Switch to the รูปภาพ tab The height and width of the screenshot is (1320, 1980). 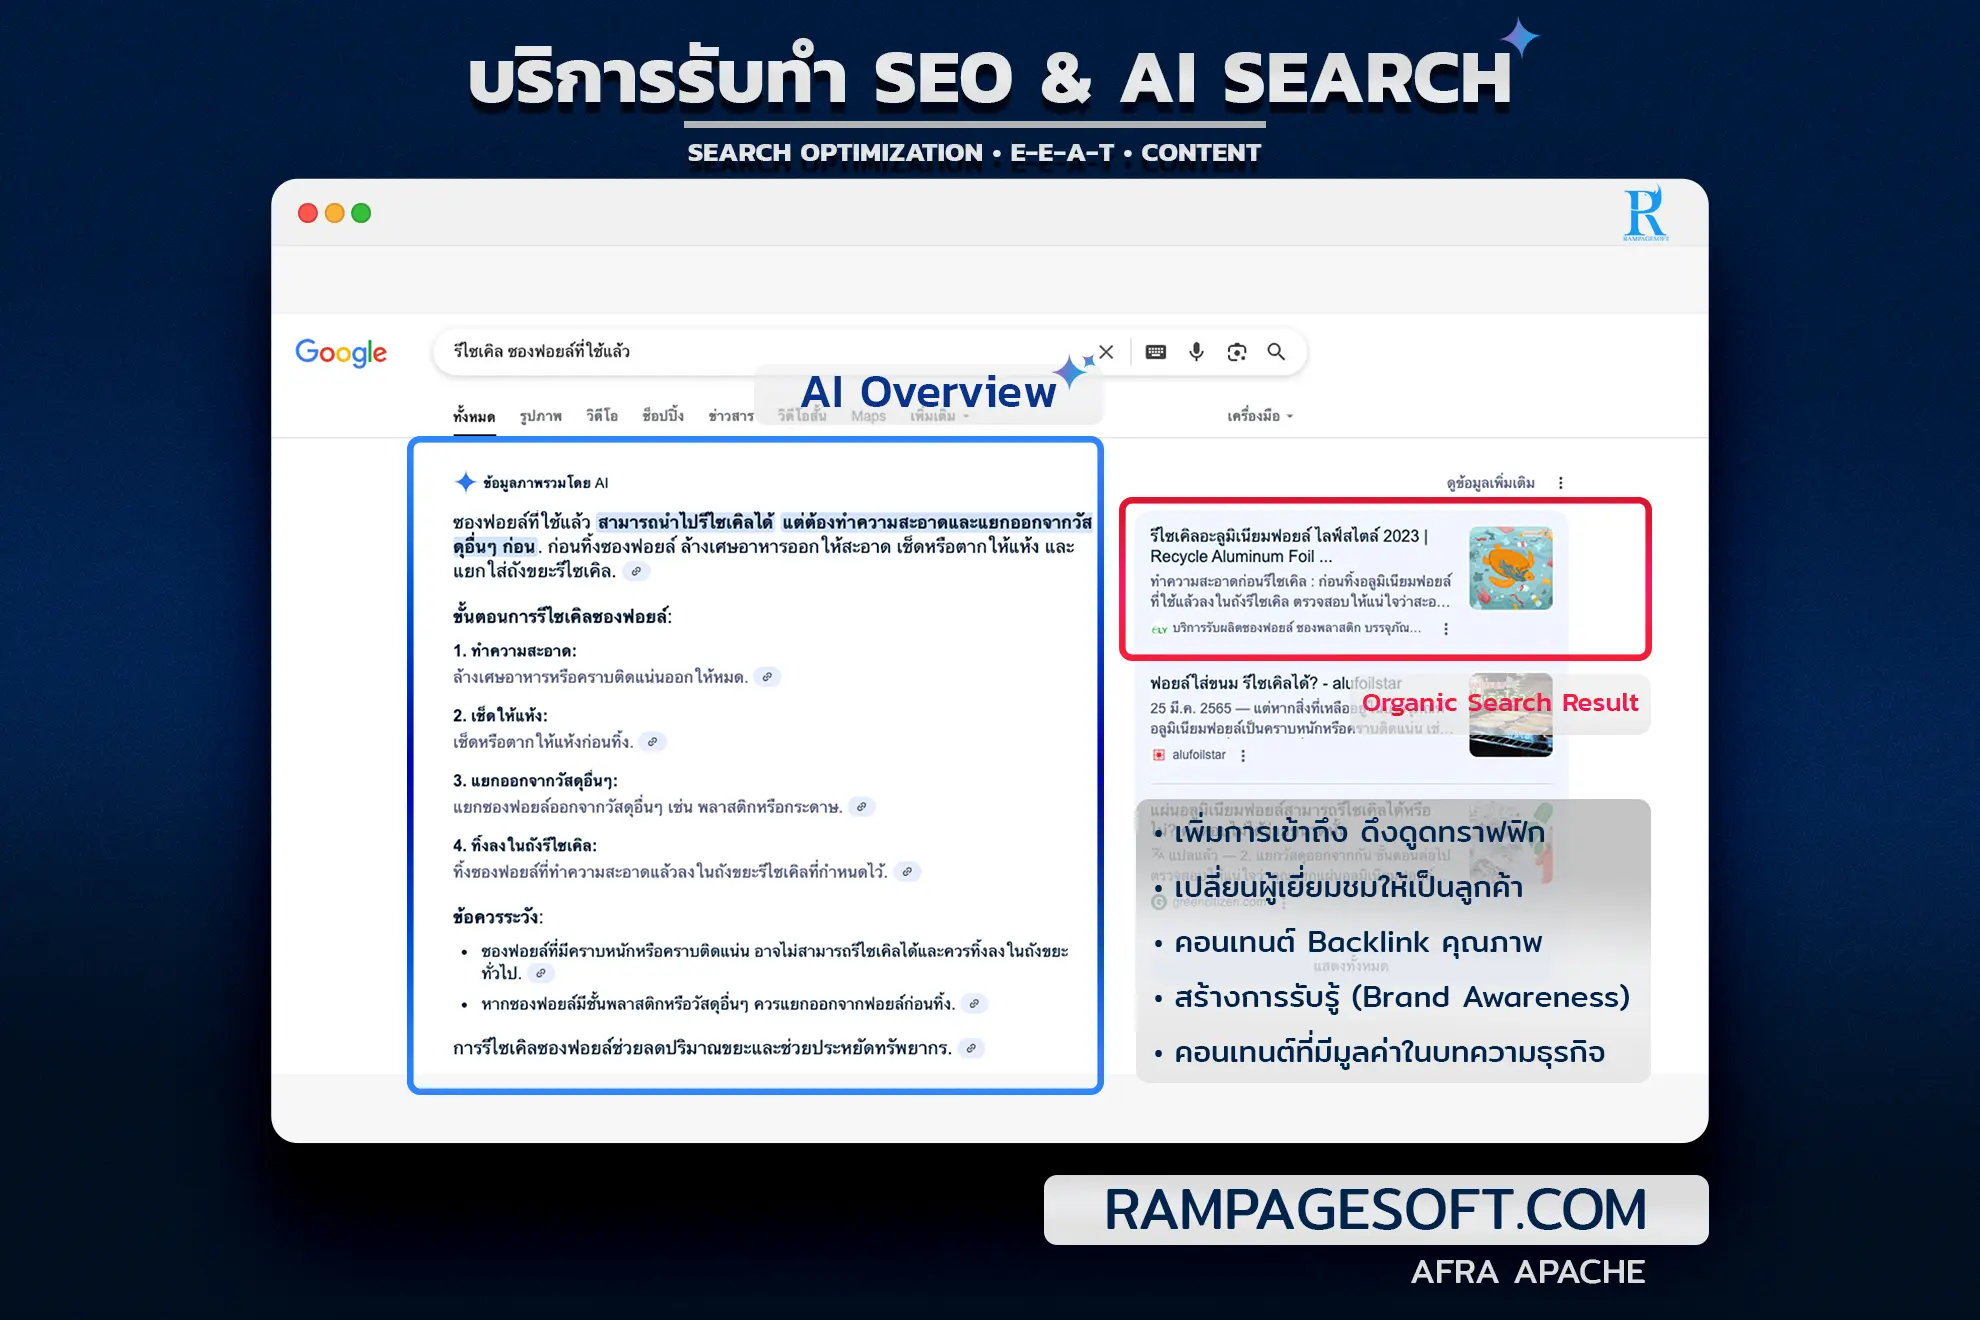541,416
